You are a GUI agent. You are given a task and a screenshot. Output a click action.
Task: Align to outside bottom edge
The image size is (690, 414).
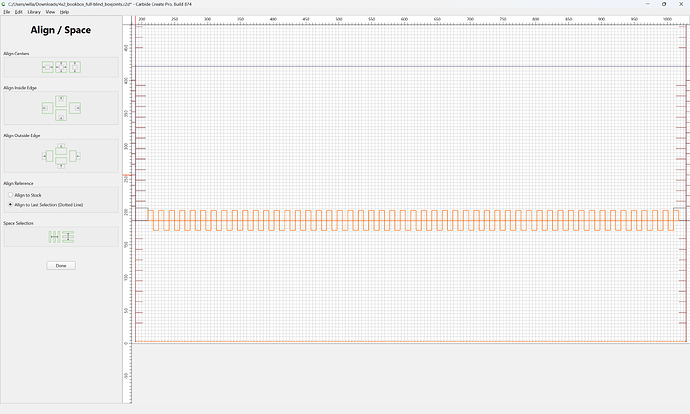(61, 163)
